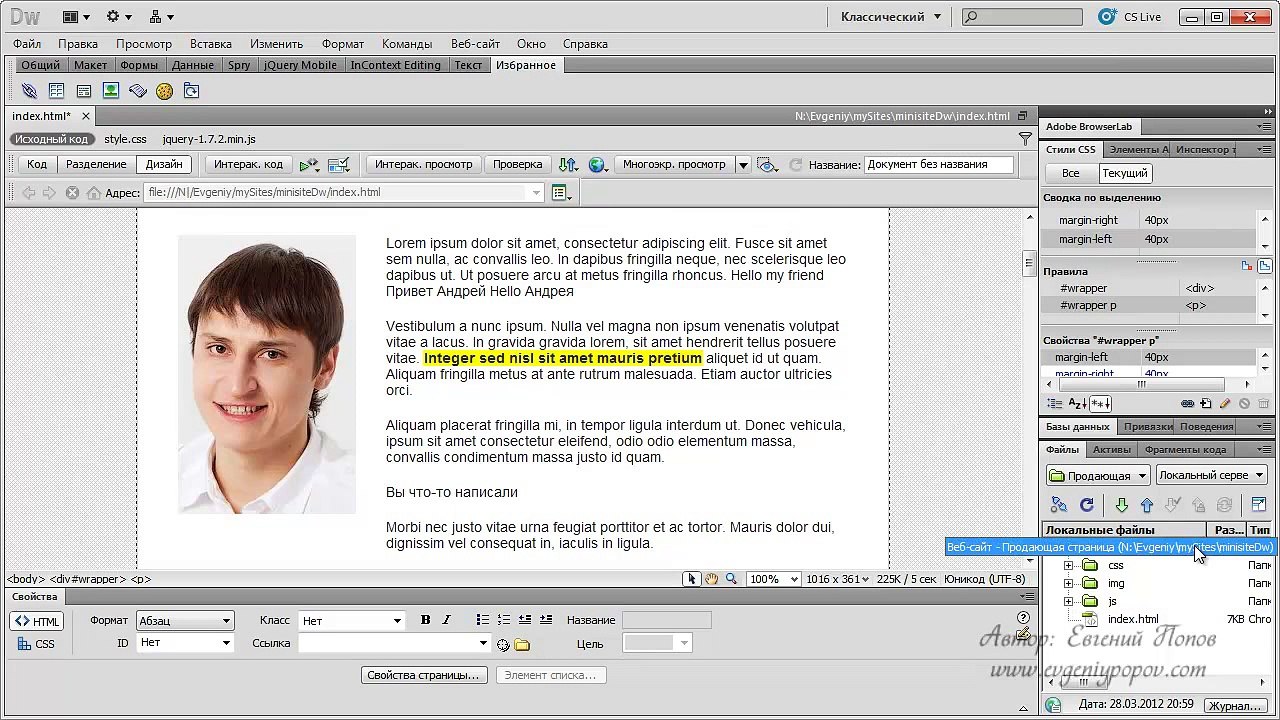Expand the js folder
Screen dimensions: 1280x720
(1068, 602)
